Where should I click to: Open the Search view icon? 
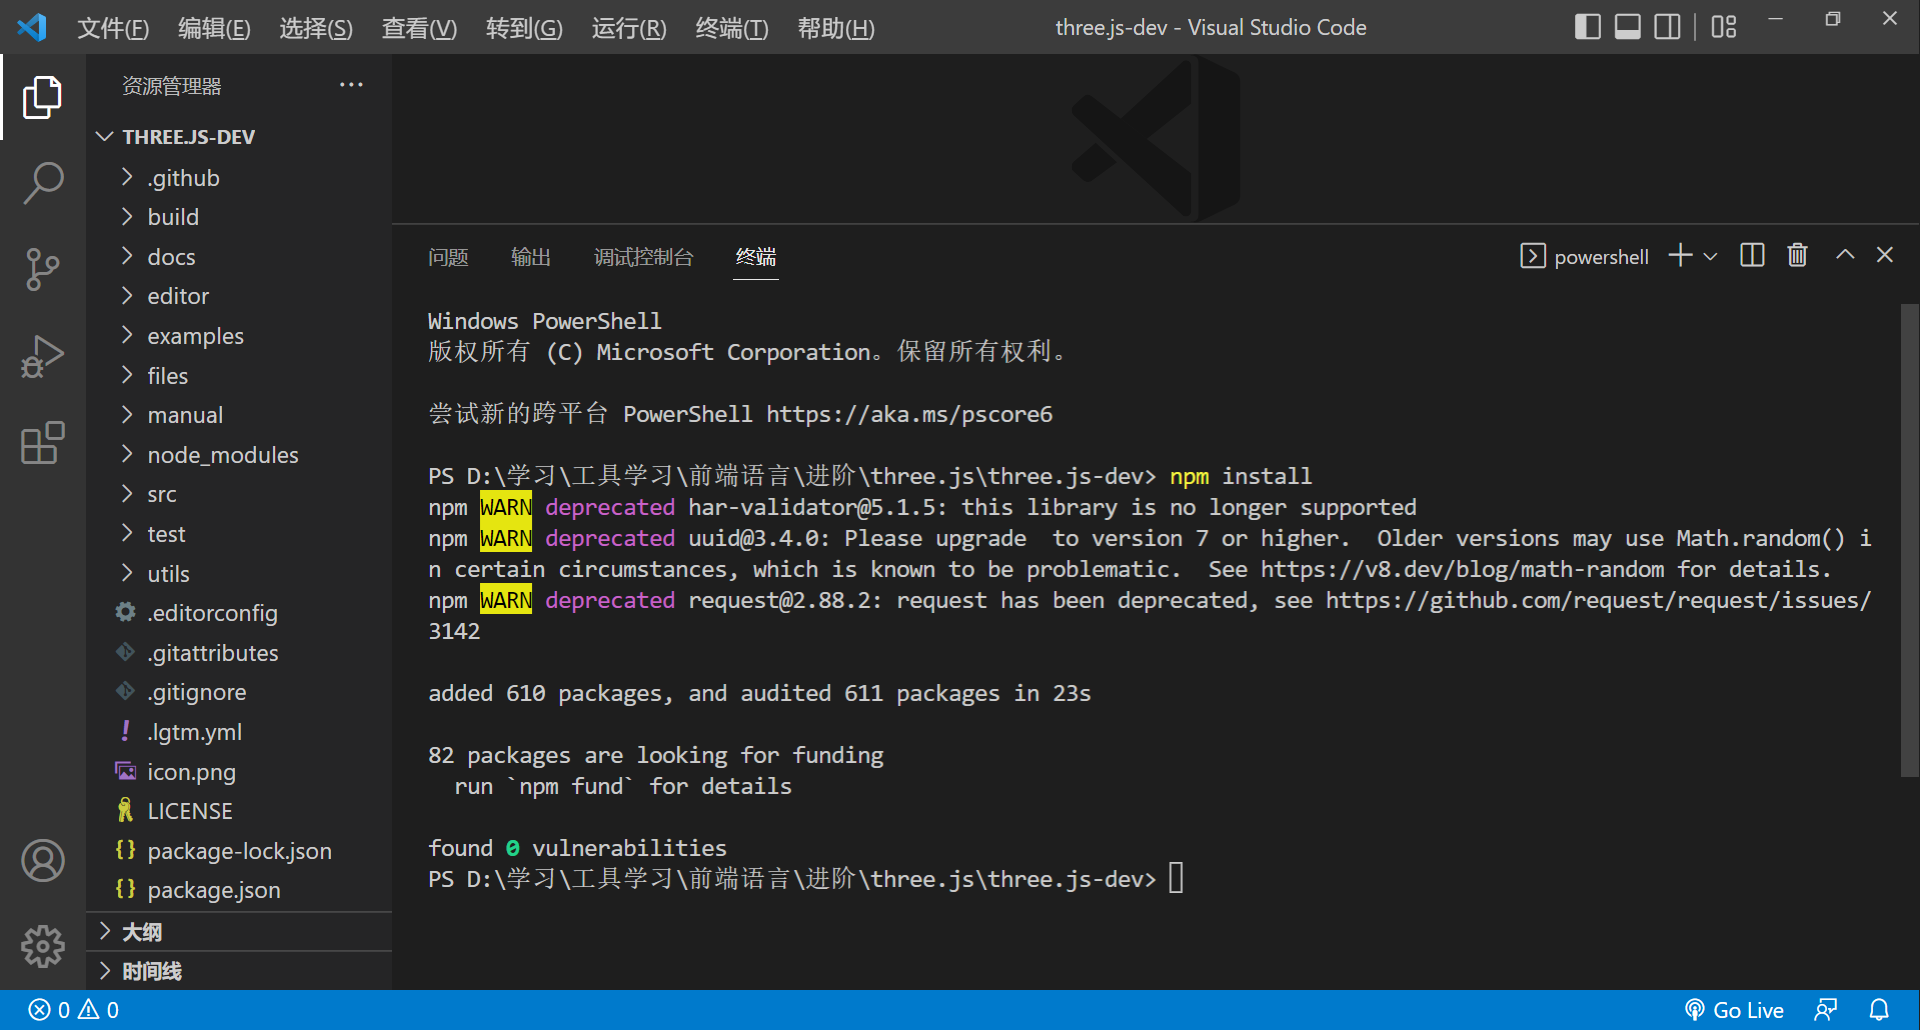coord(42,183)
